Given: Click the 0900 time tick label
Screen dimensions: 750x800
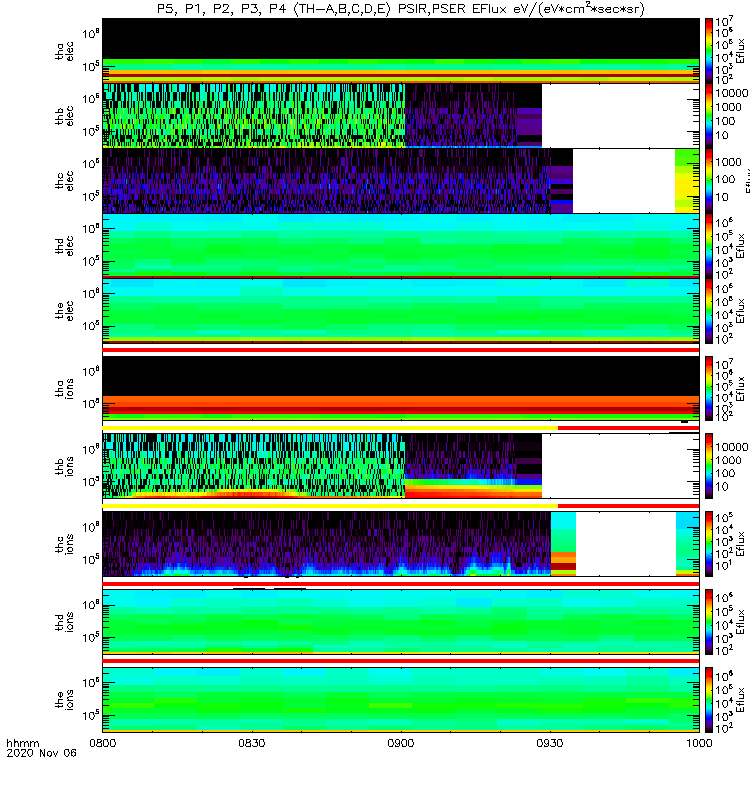Looking at the screenshot, I should 401,743.
